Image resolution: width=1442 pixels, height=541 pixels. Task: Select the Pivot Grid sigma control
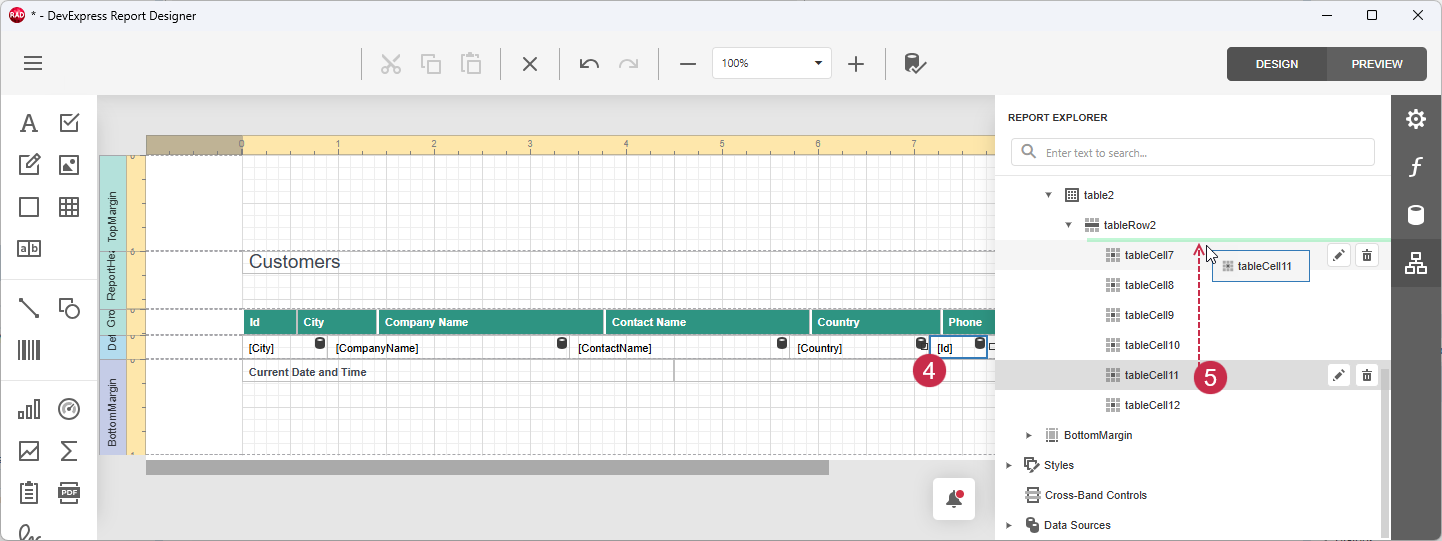[x=69, y=451]
